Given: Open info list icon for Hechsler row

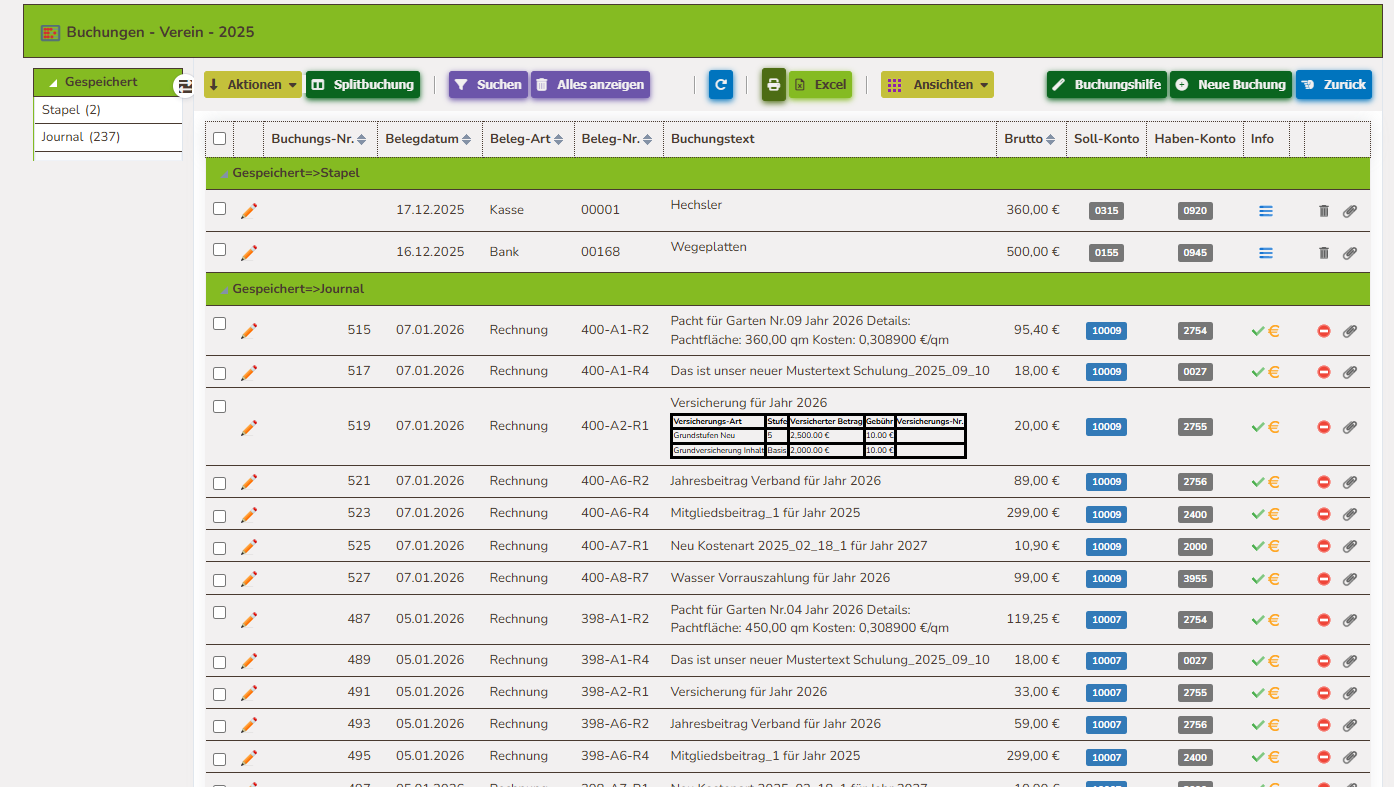Looking at the screenshot, I should (x=1266, y=211).
